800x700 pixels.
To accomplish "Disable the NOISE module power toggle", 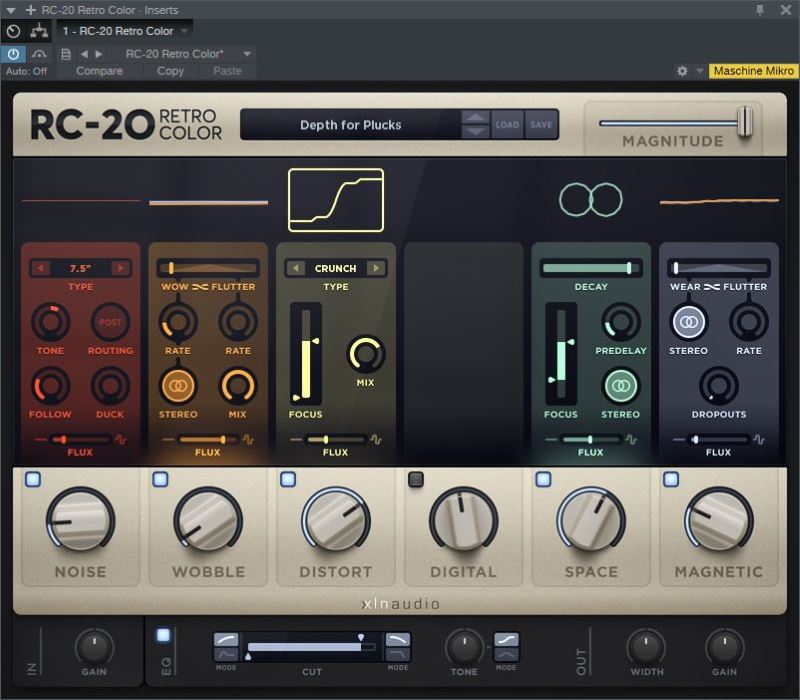I will [33, 479].
